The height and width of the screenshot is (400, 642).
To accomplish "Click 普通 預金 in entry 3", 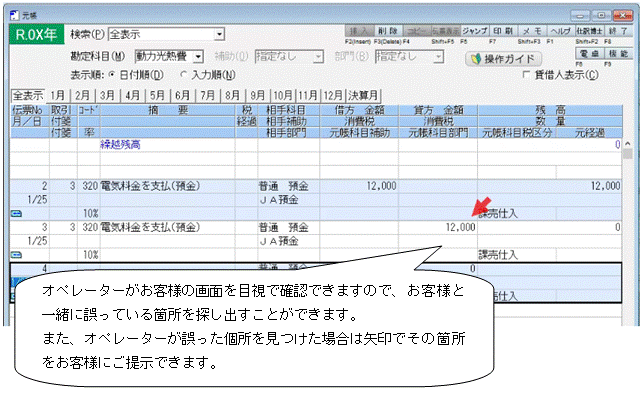I will tap(283, 227).
